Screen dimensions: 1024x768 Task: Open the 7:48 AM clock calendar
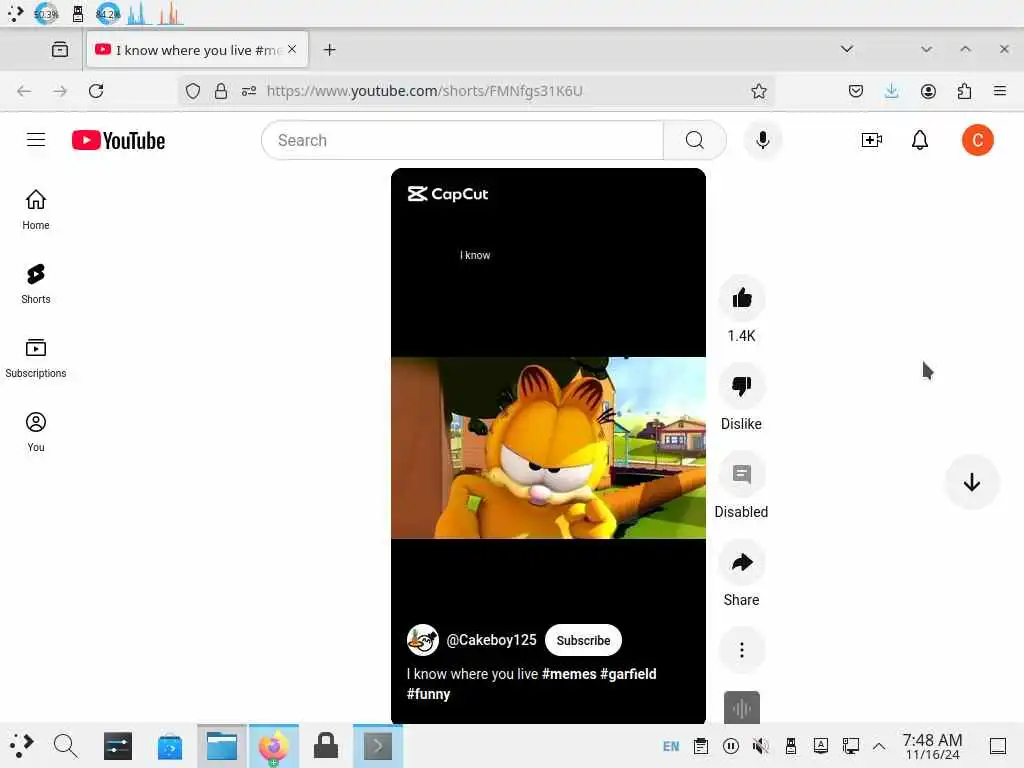[x=932, y=746]
